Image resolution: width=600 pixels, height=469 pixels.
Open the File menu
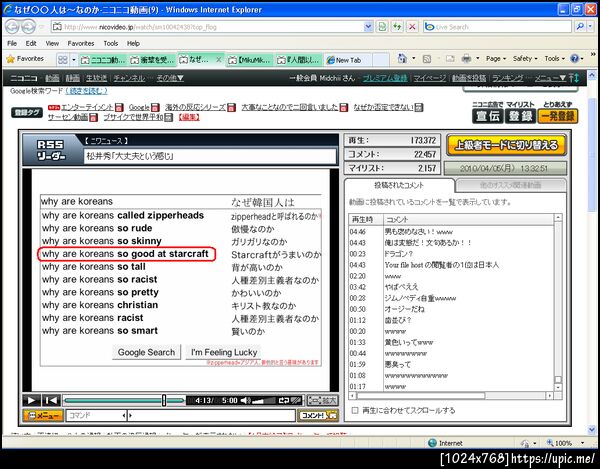click(x=12, y=43)
